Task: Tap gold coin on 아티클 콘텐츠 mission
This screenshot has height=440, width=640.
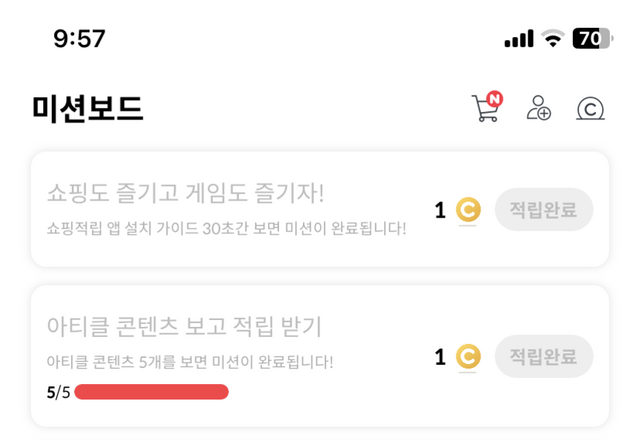Action: [x=468, y=357]
